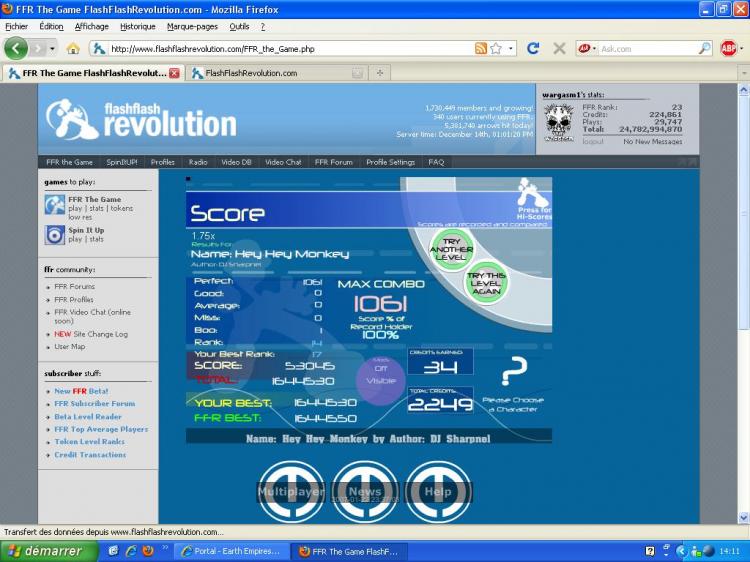Click the FFR The Game sidebar icon

point(54,204)
